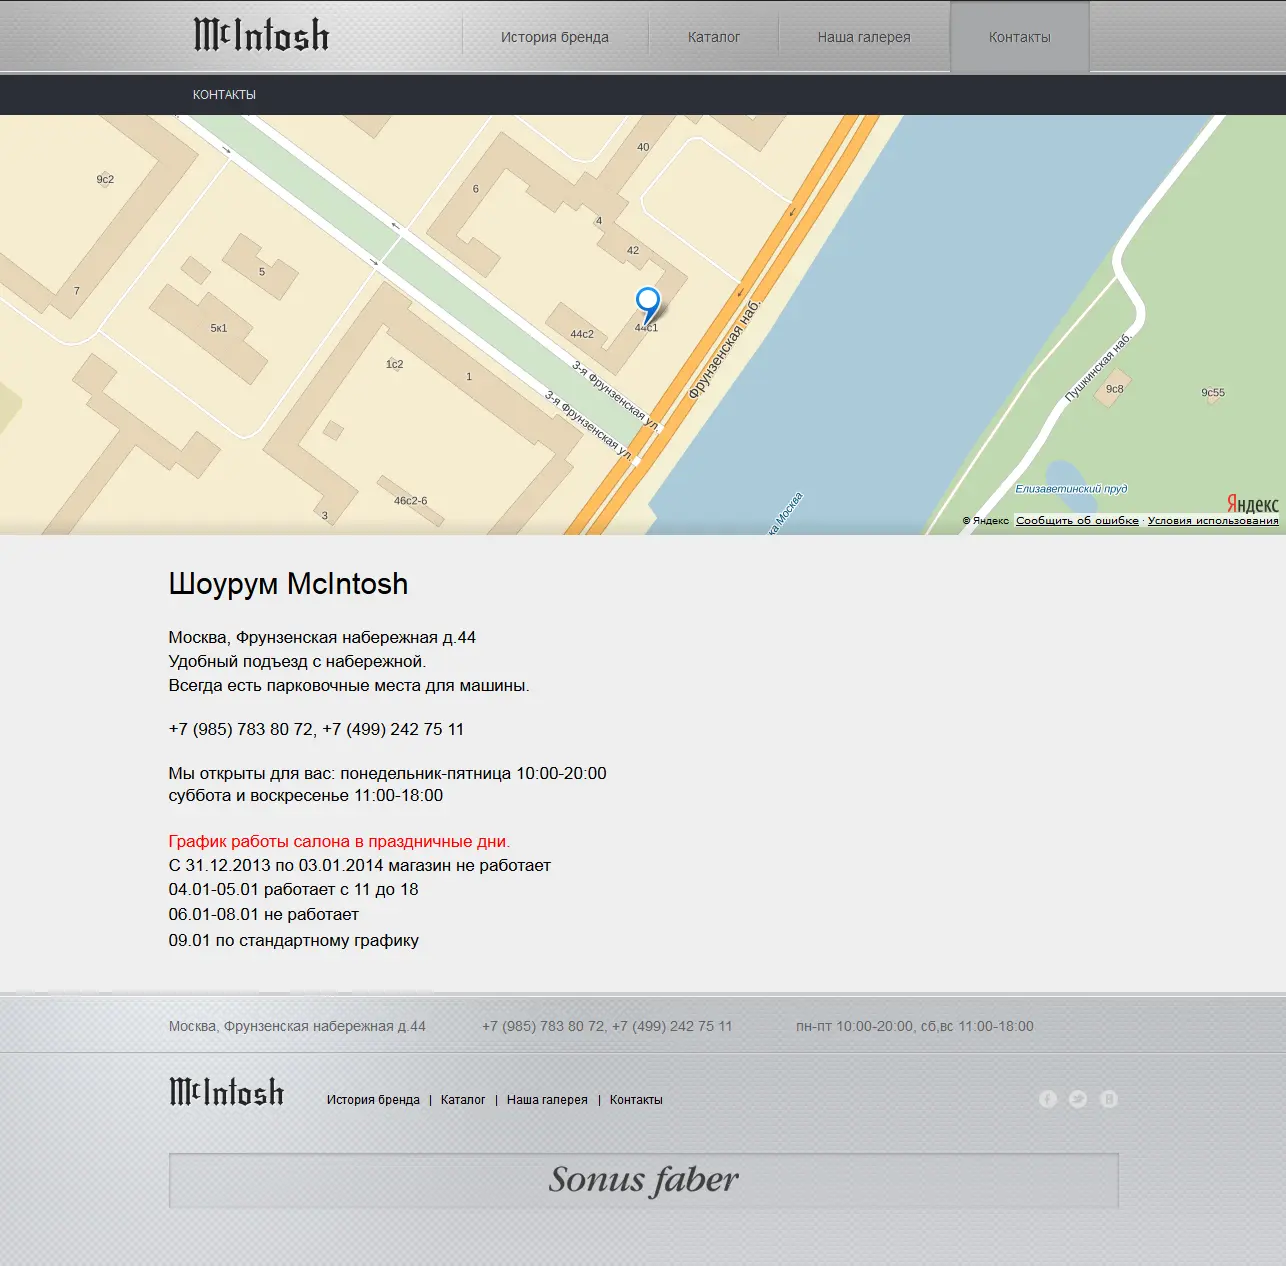The width and height of the screenshot is (1286, 1266).
Task: Click the Facebook icon in the footer
Action: pyautogui.click(x=1047, y=1099)
